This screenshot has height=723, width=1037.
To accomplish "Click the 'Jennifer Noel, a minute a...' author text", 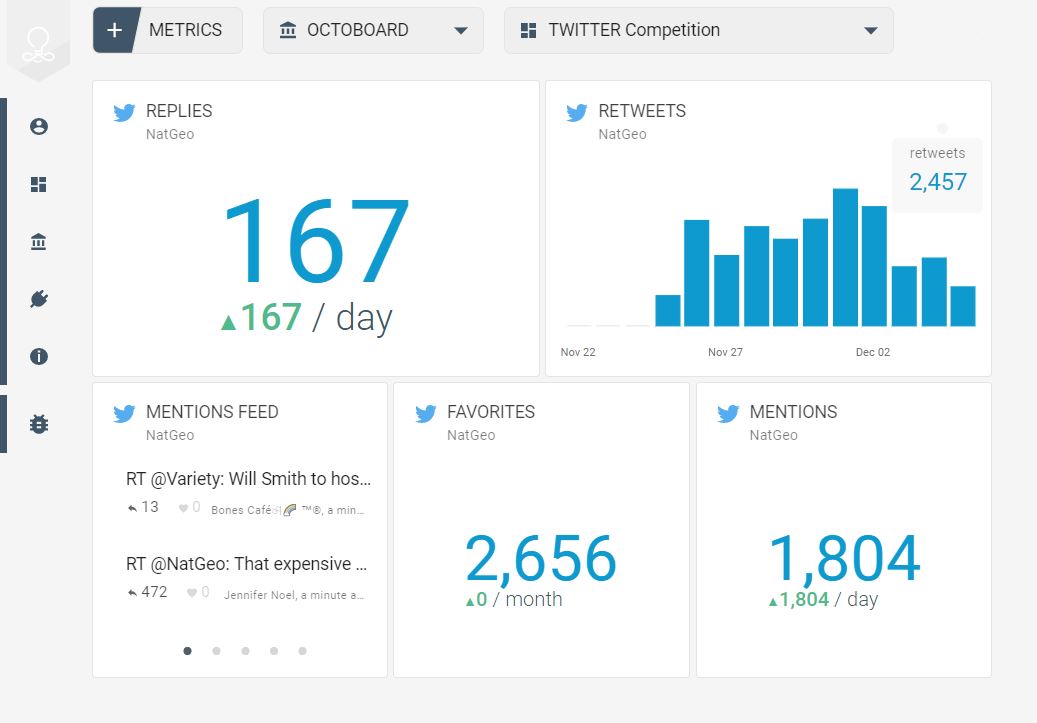I will pos(294,595).
